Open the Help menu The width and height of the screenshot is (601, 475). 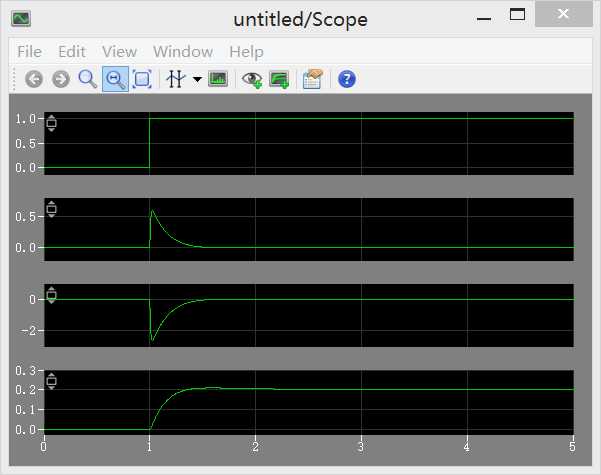click(x=246, y=52)
